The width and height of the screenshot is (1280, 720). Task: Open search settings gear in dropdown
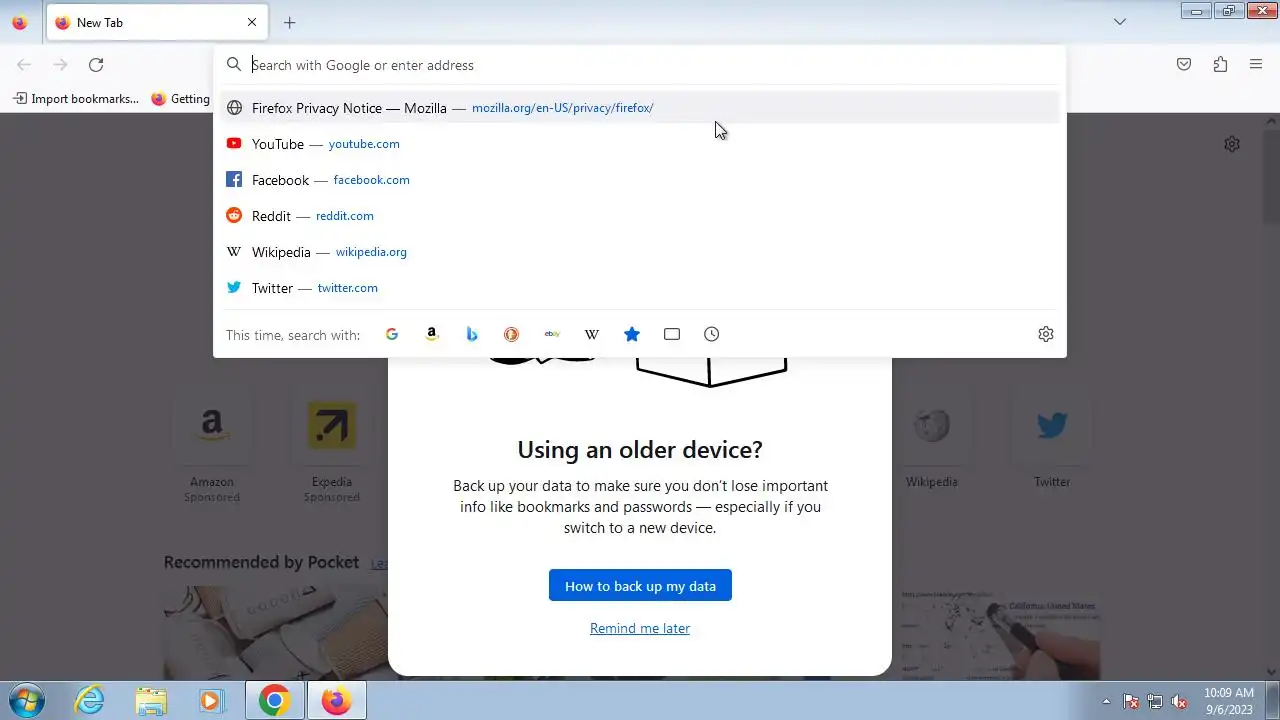pos(1046,334)
